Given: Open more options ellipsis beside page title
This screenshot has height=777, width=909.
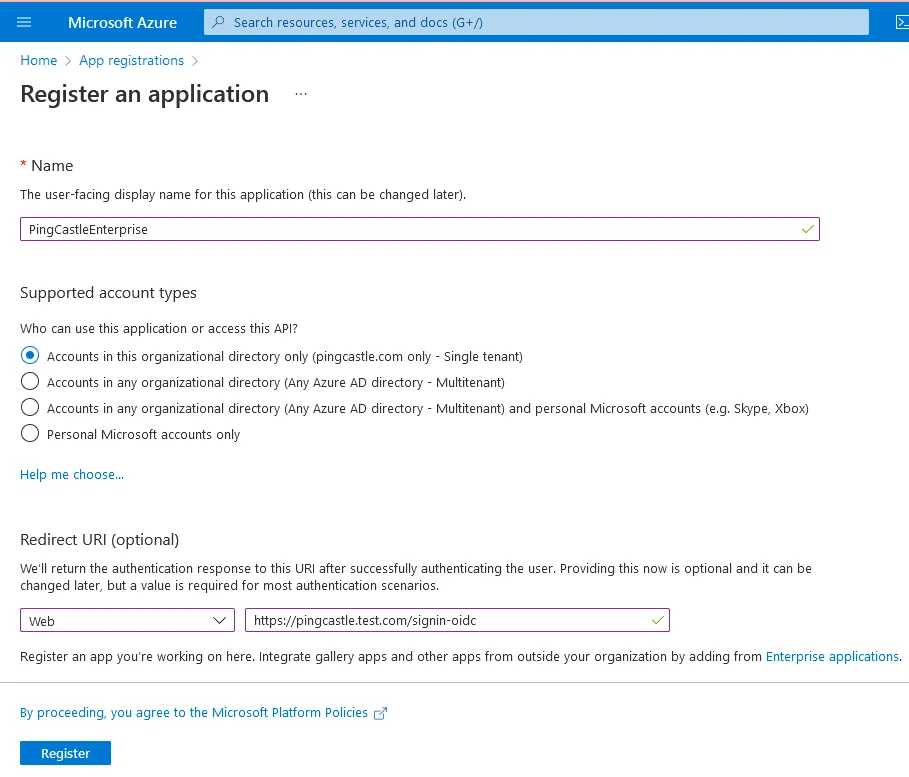Looking at the screenshot, I should 299,93.
